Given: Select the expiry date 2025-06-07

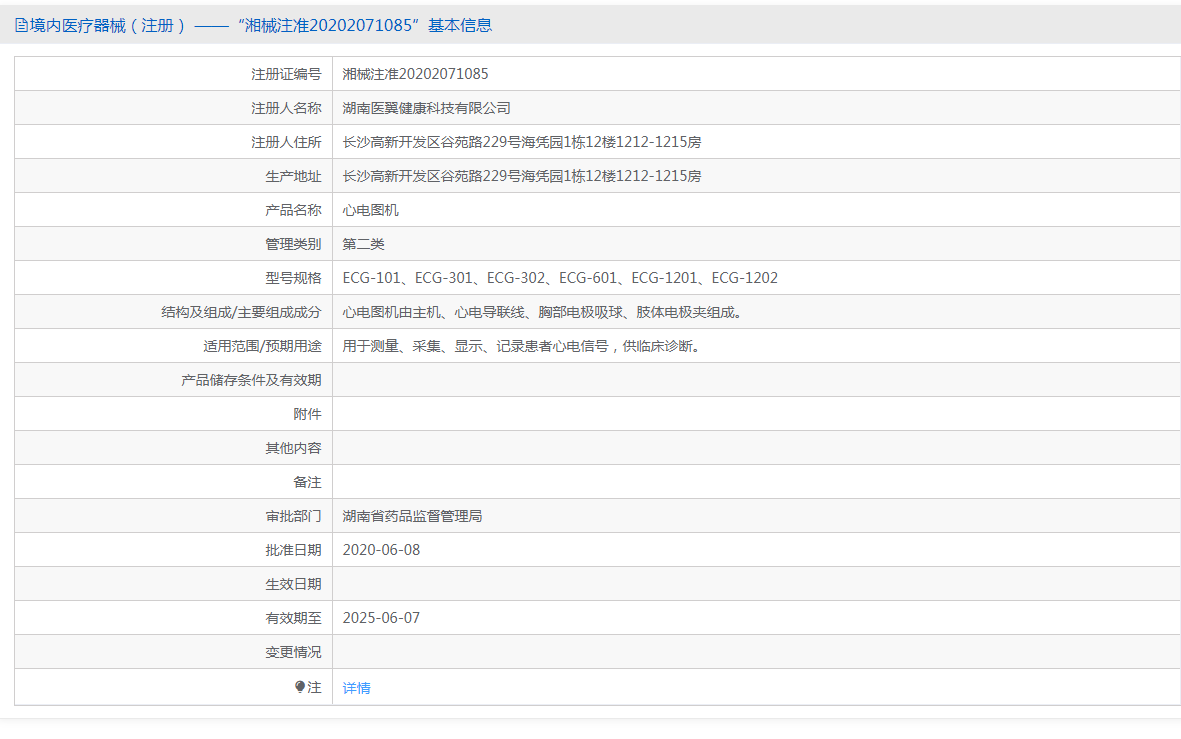Looking at the screenshot, I should tap(381, 618).
